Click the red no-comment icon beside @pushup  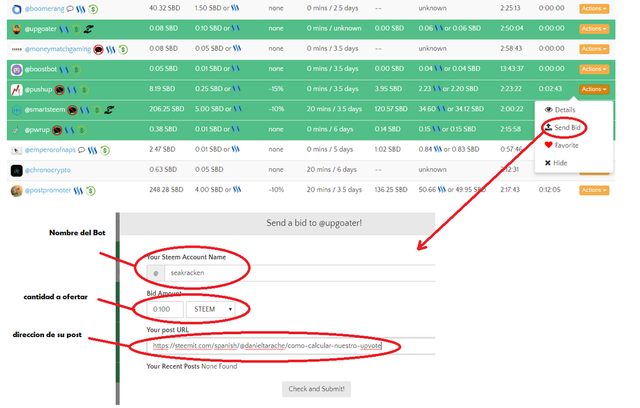pyautogui.click(x=60, y=90)
